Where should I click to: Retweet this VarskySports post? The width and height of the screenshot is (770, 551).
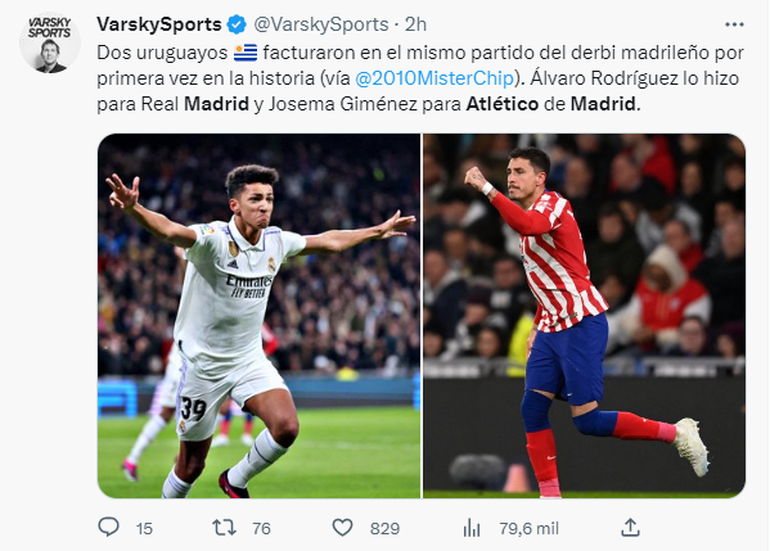pos(224,528)
